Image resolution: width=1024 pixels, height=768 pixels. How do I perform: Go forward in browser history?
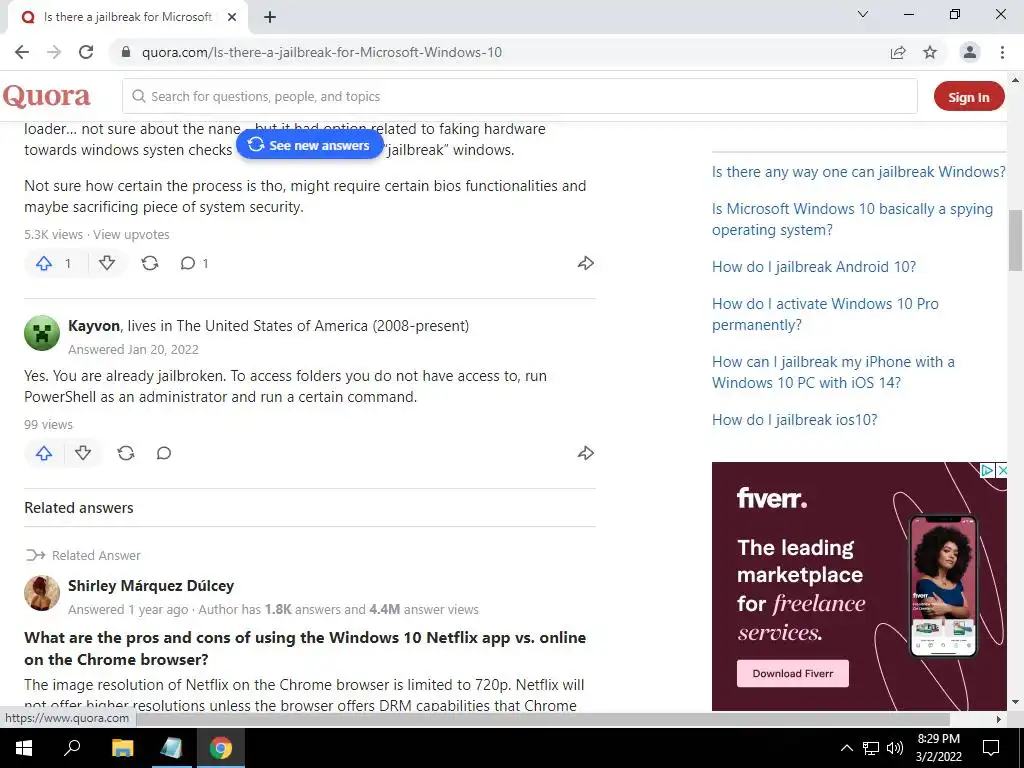pos(54,52)
